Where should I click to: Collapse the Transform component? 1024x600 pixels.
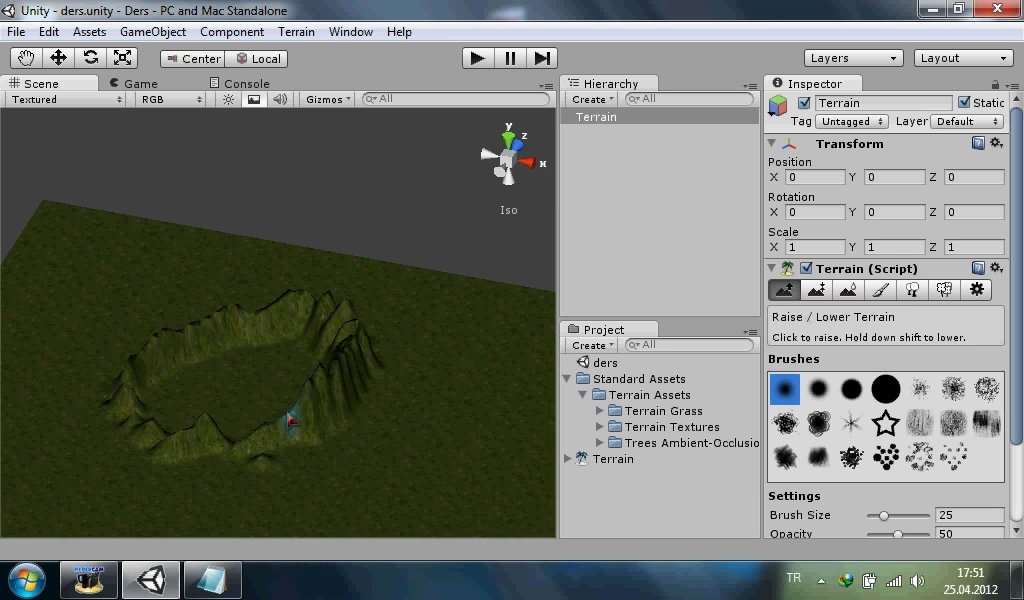click(772, 143)
